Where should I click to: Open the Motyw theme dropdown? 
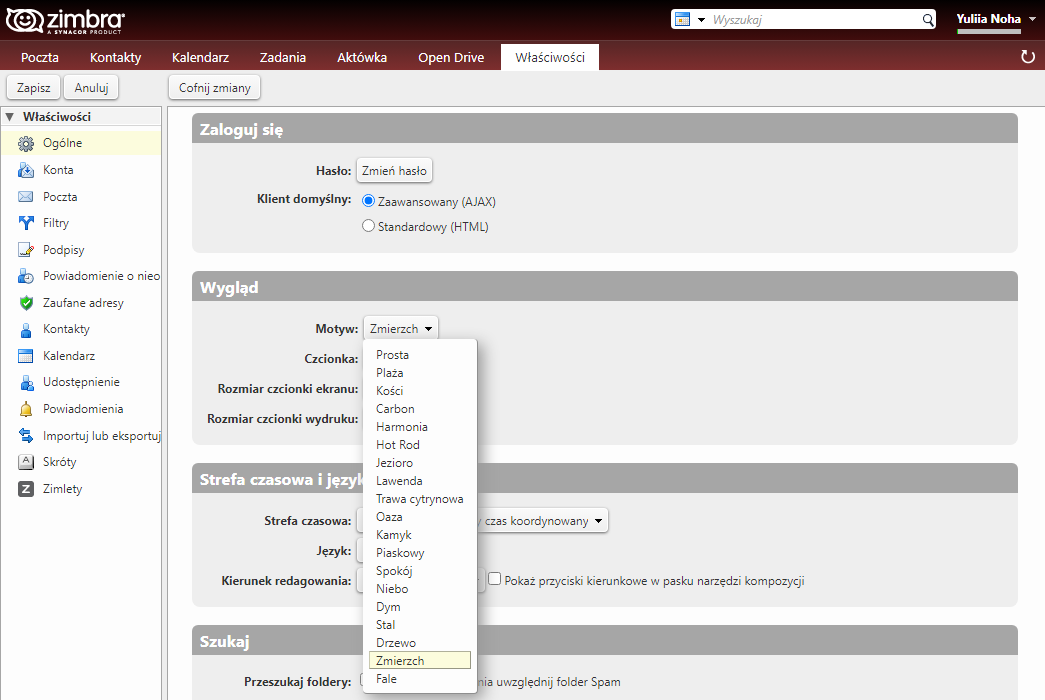coord(400,328)
